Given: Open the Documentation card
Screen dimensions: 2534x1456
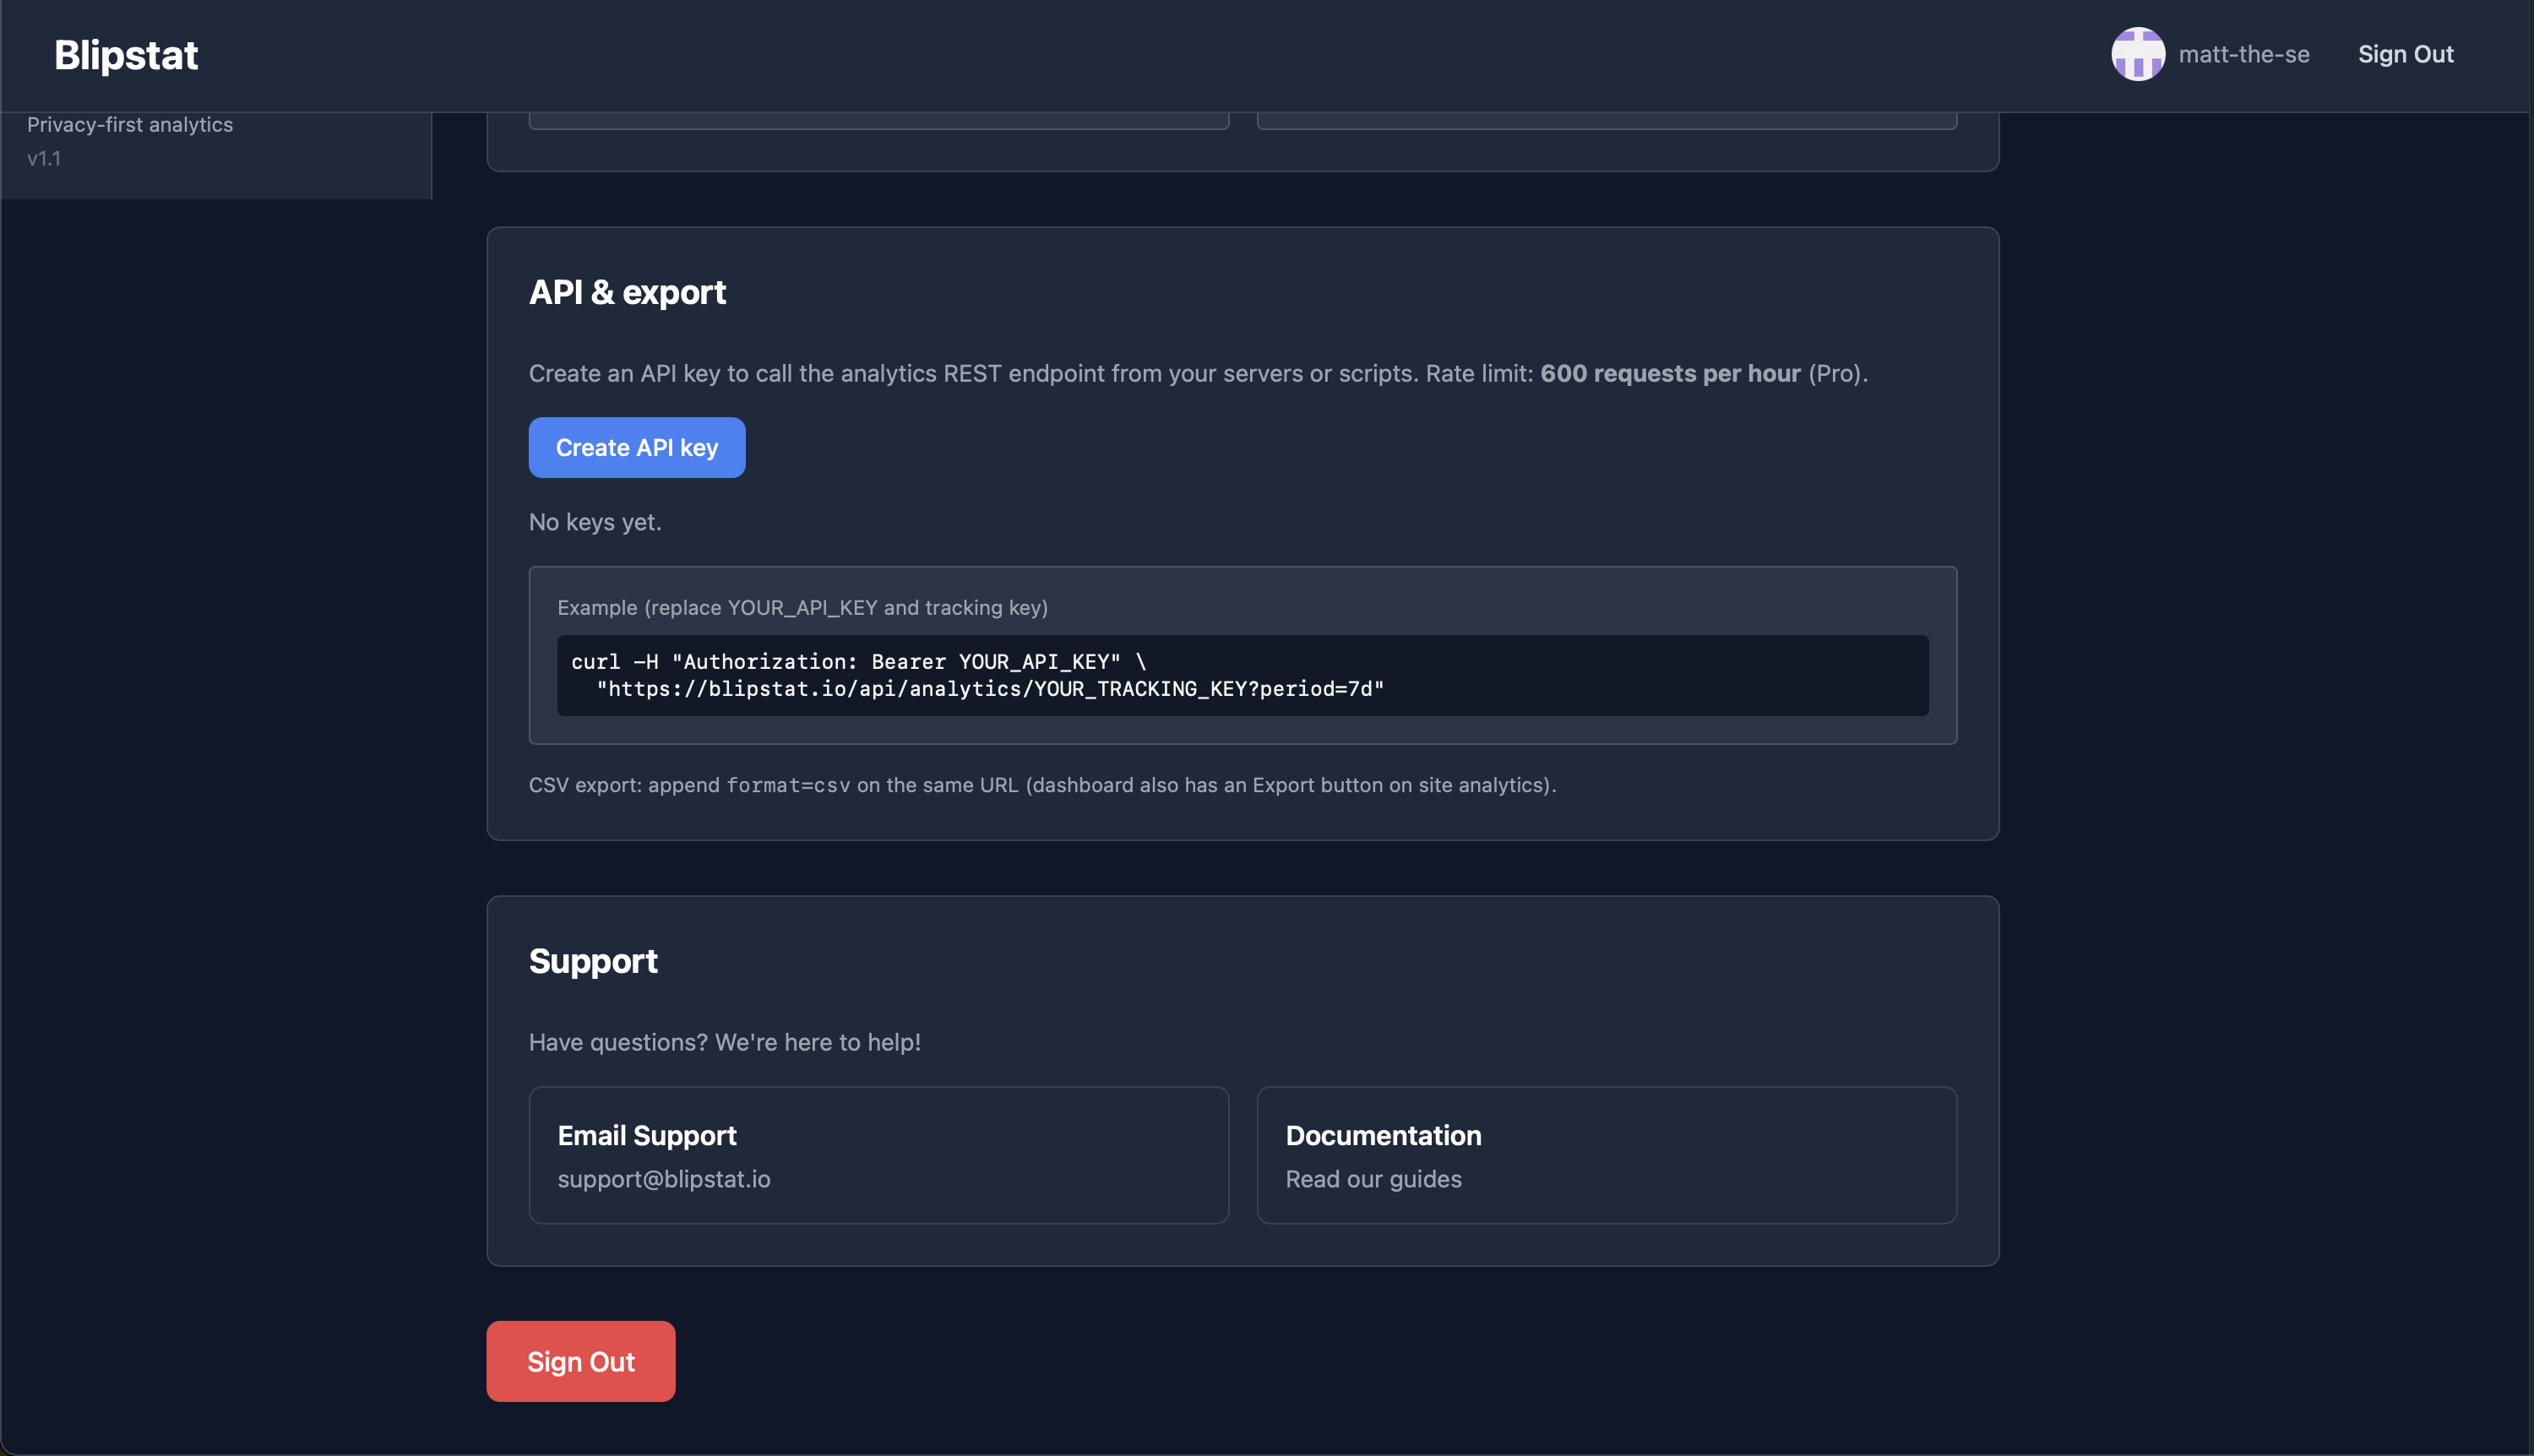Looking at the screenshot, I should point(1606,1155).
